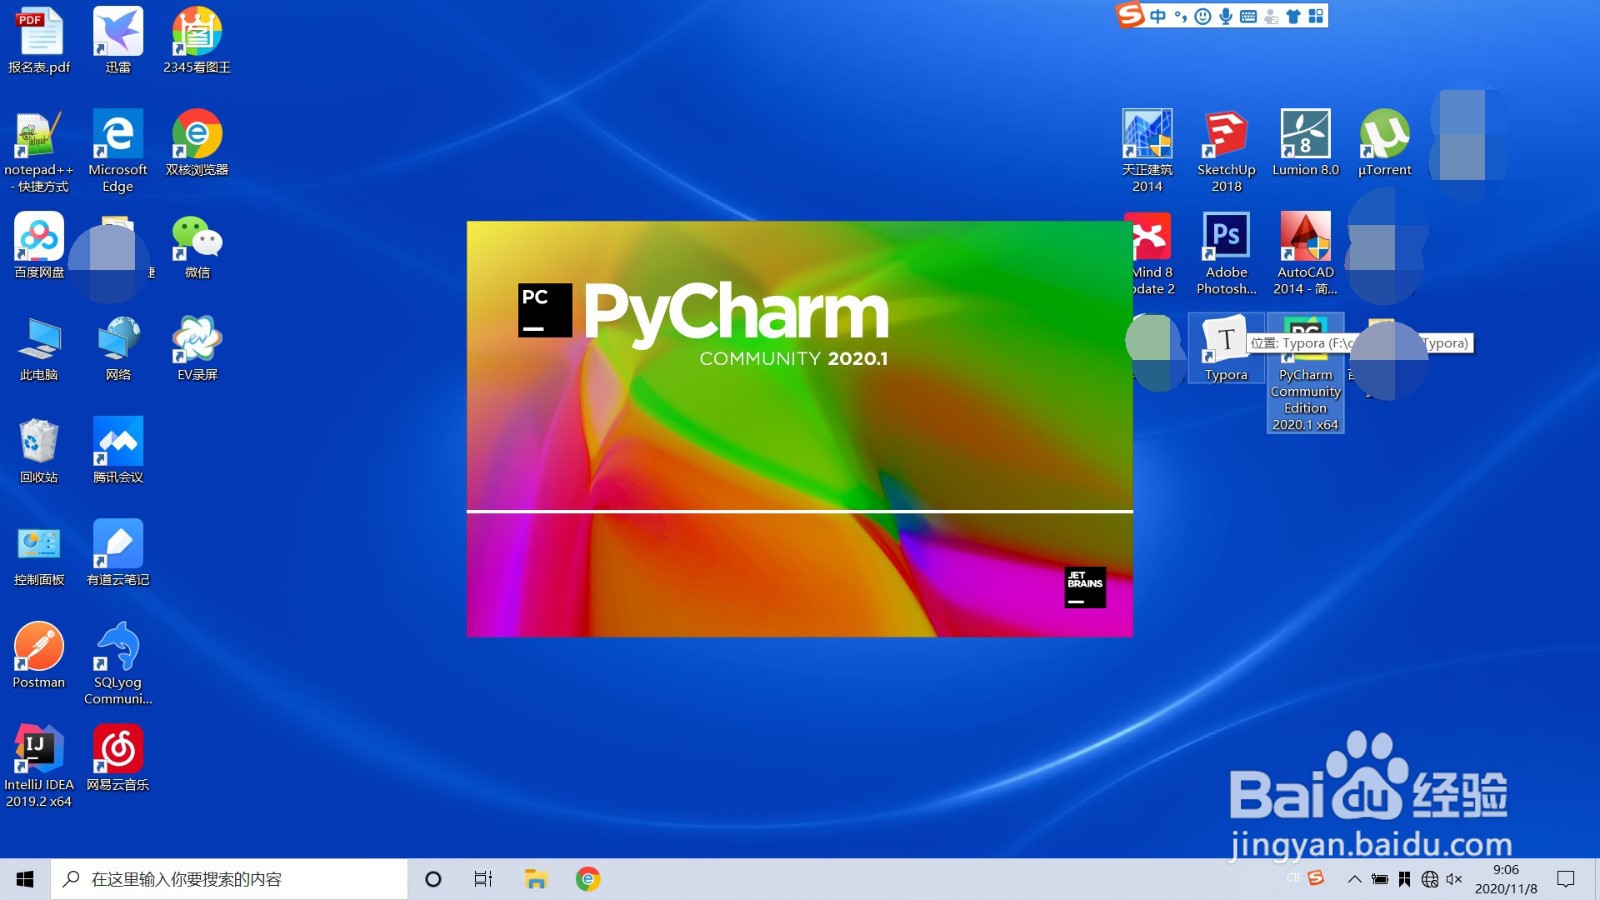Click the Sogou tray icon

pyautogui.click(x=1316, y=878)
